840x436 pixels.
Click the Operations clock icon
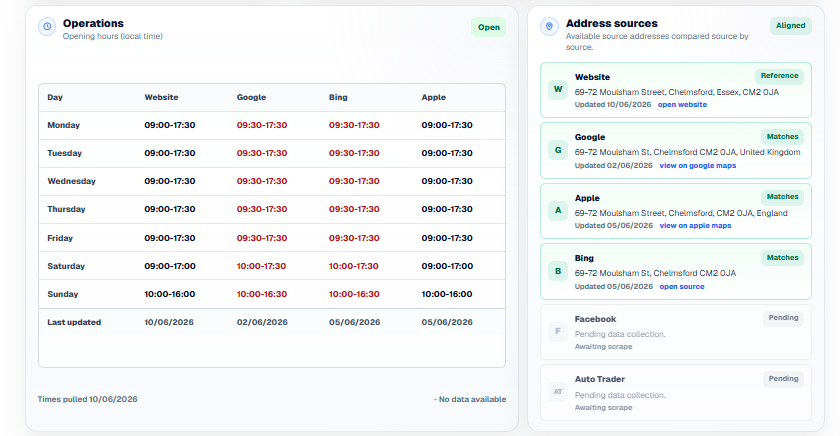[x=47, y=26]
